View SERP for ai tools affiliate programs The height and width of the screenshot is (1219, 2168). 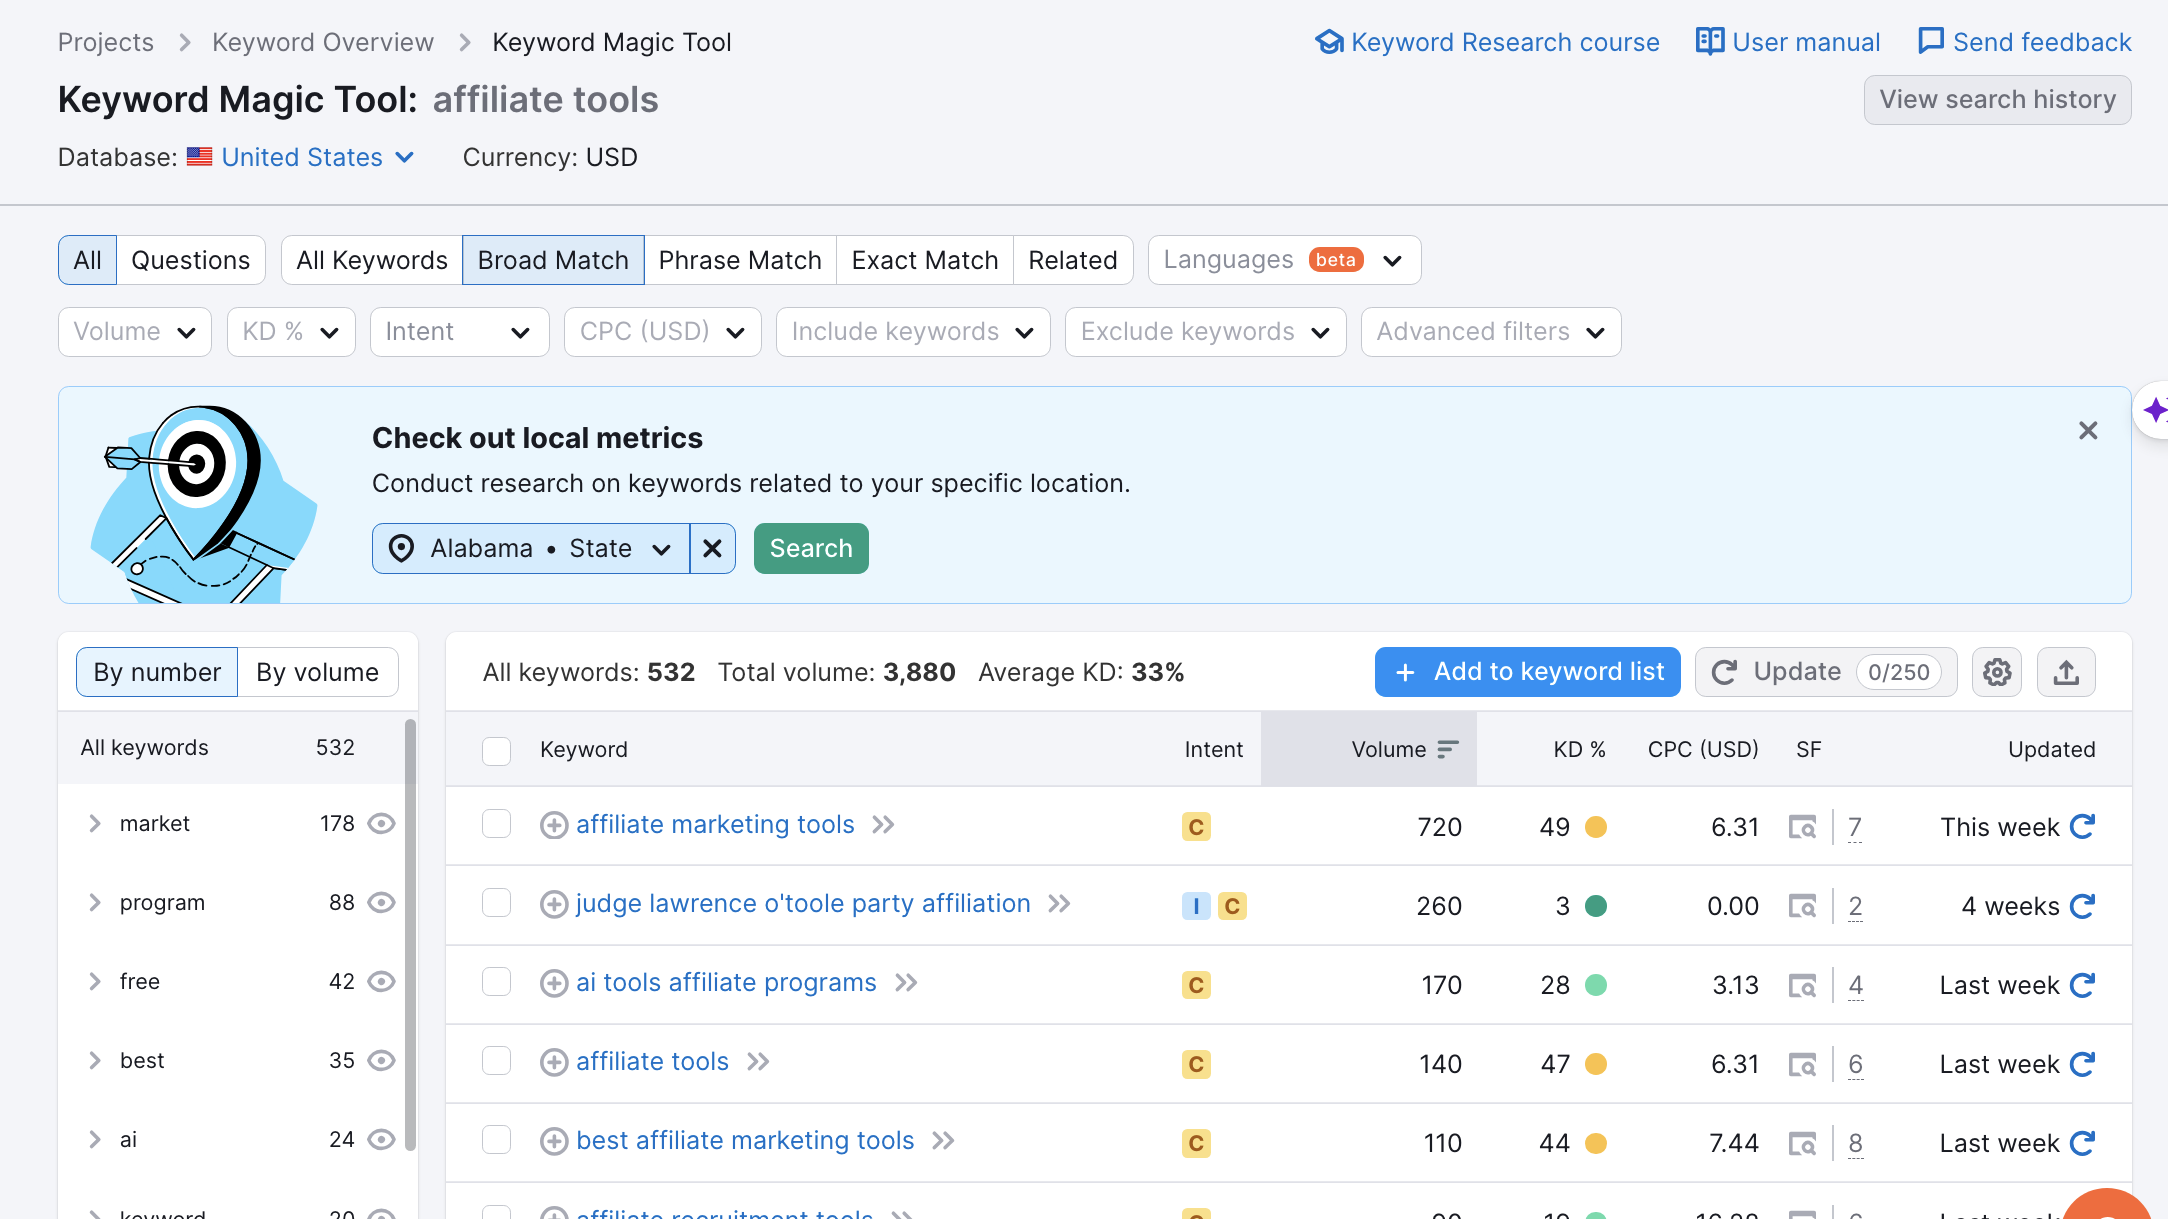coord(1803,986)
